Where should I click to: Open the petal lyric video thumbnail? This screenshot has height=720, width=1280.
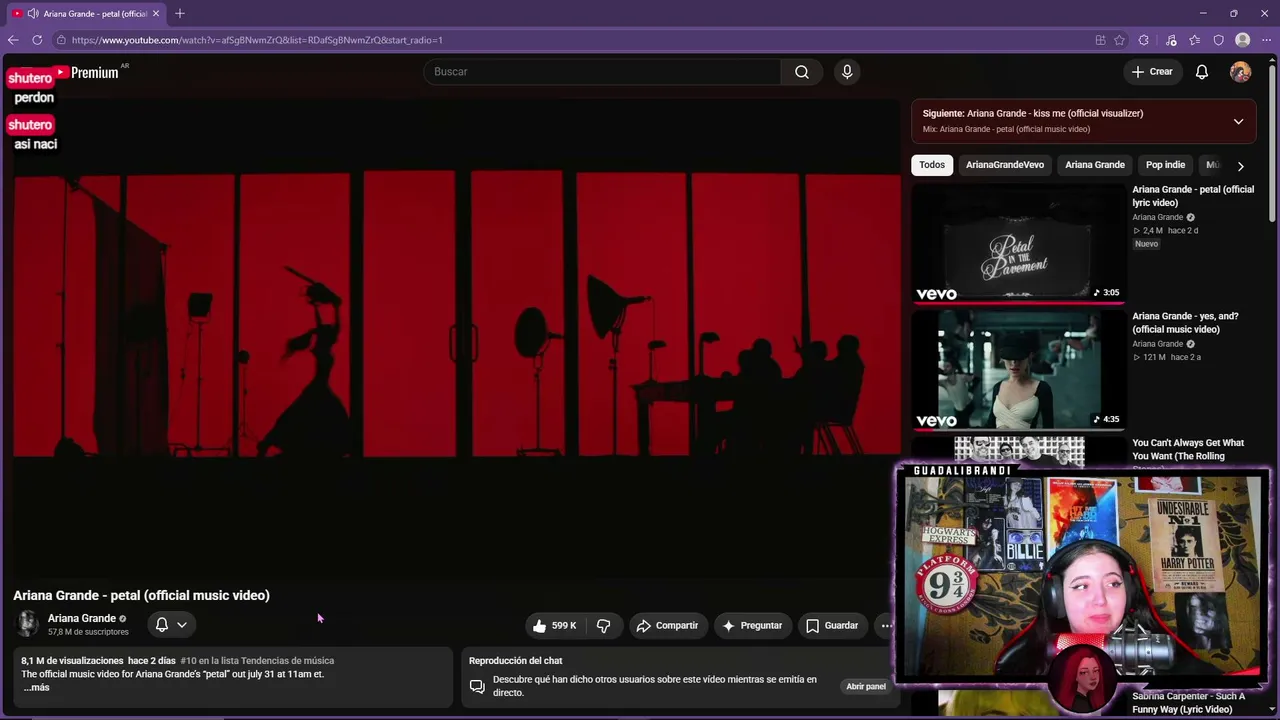pos(1019,243)
